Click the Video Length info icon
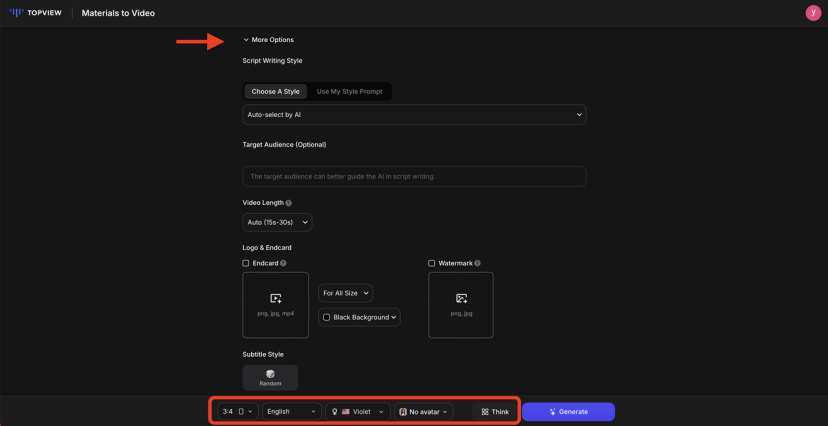The image size is (828, 426). [289, 203]
